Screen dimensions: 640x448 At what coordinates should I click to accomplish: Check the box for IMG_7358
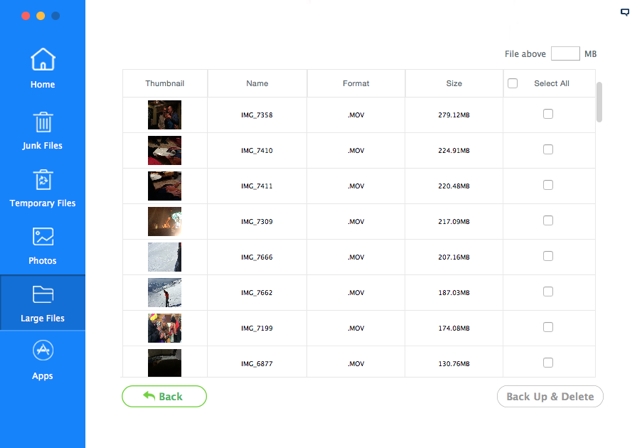(548, 114)
